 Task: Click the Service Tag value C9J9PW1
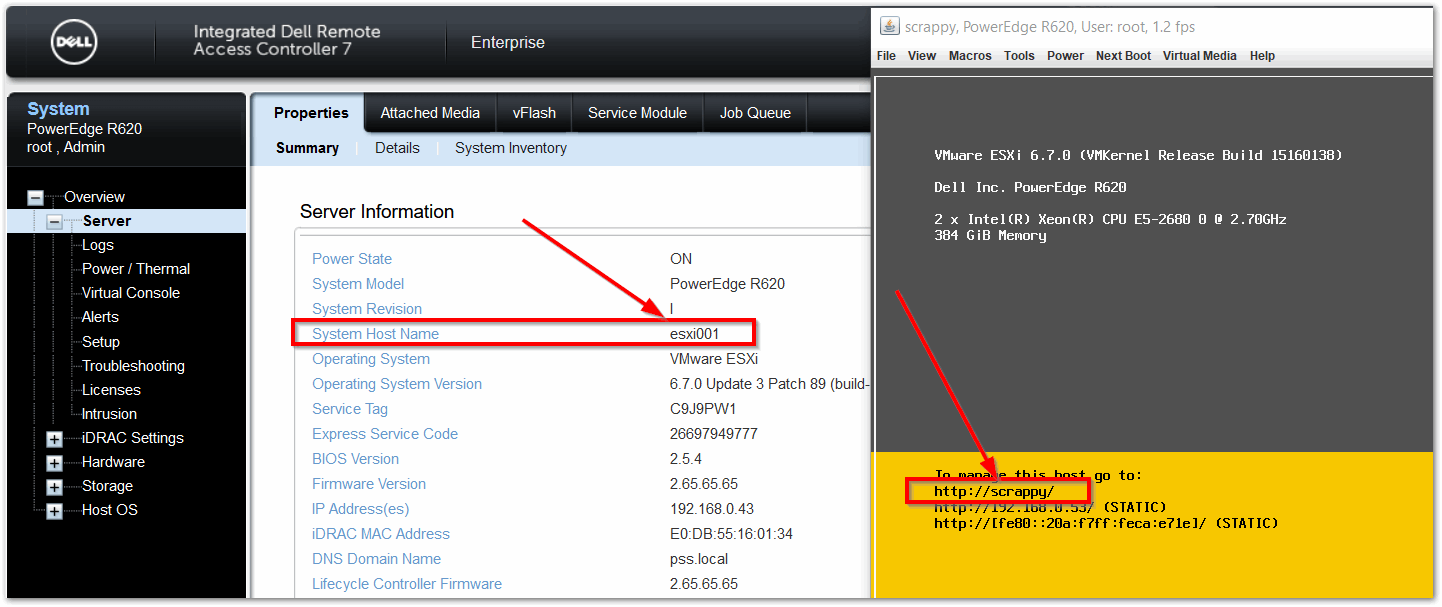[x=703, y=409]
